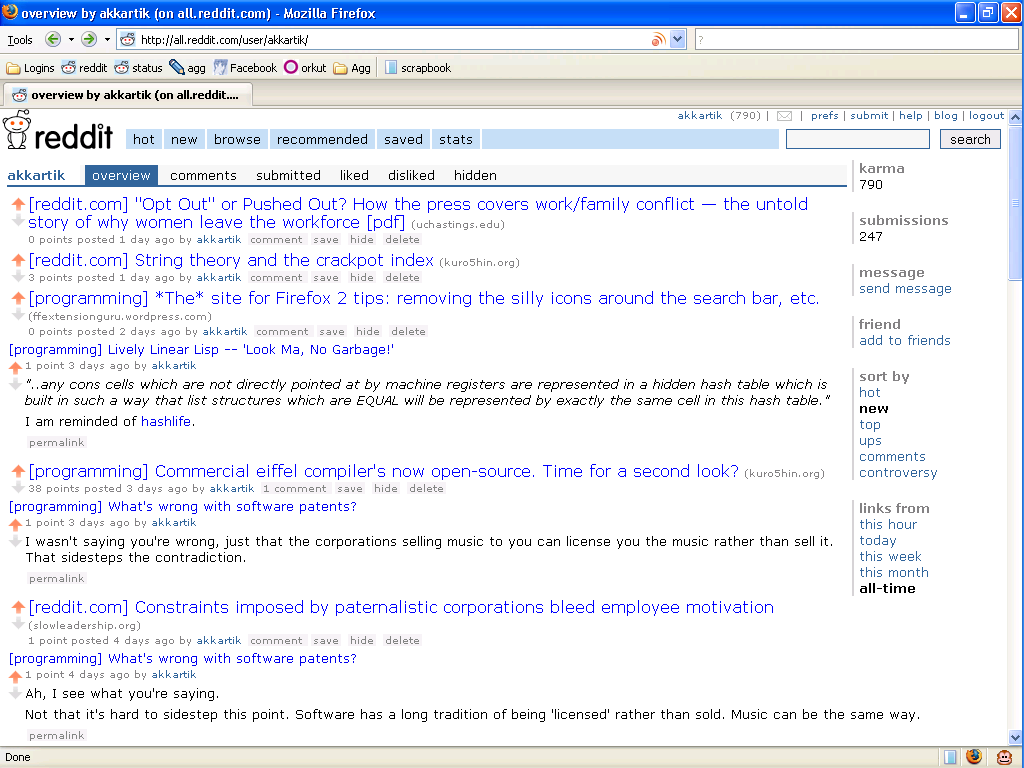
Task: Expand the address bar URL history dropdown
Action: click(x=677, y=40)
